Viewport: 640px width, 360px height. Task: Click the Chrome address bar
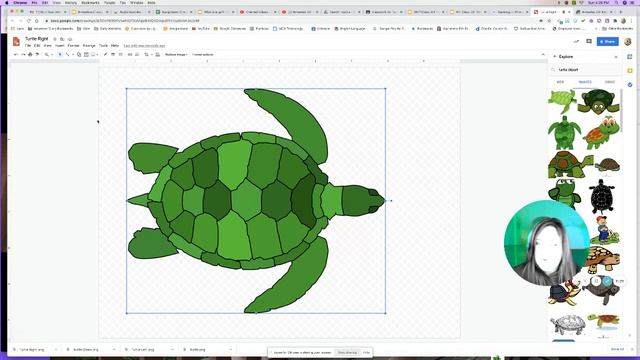pyautogui.click(x=286, y=20)
